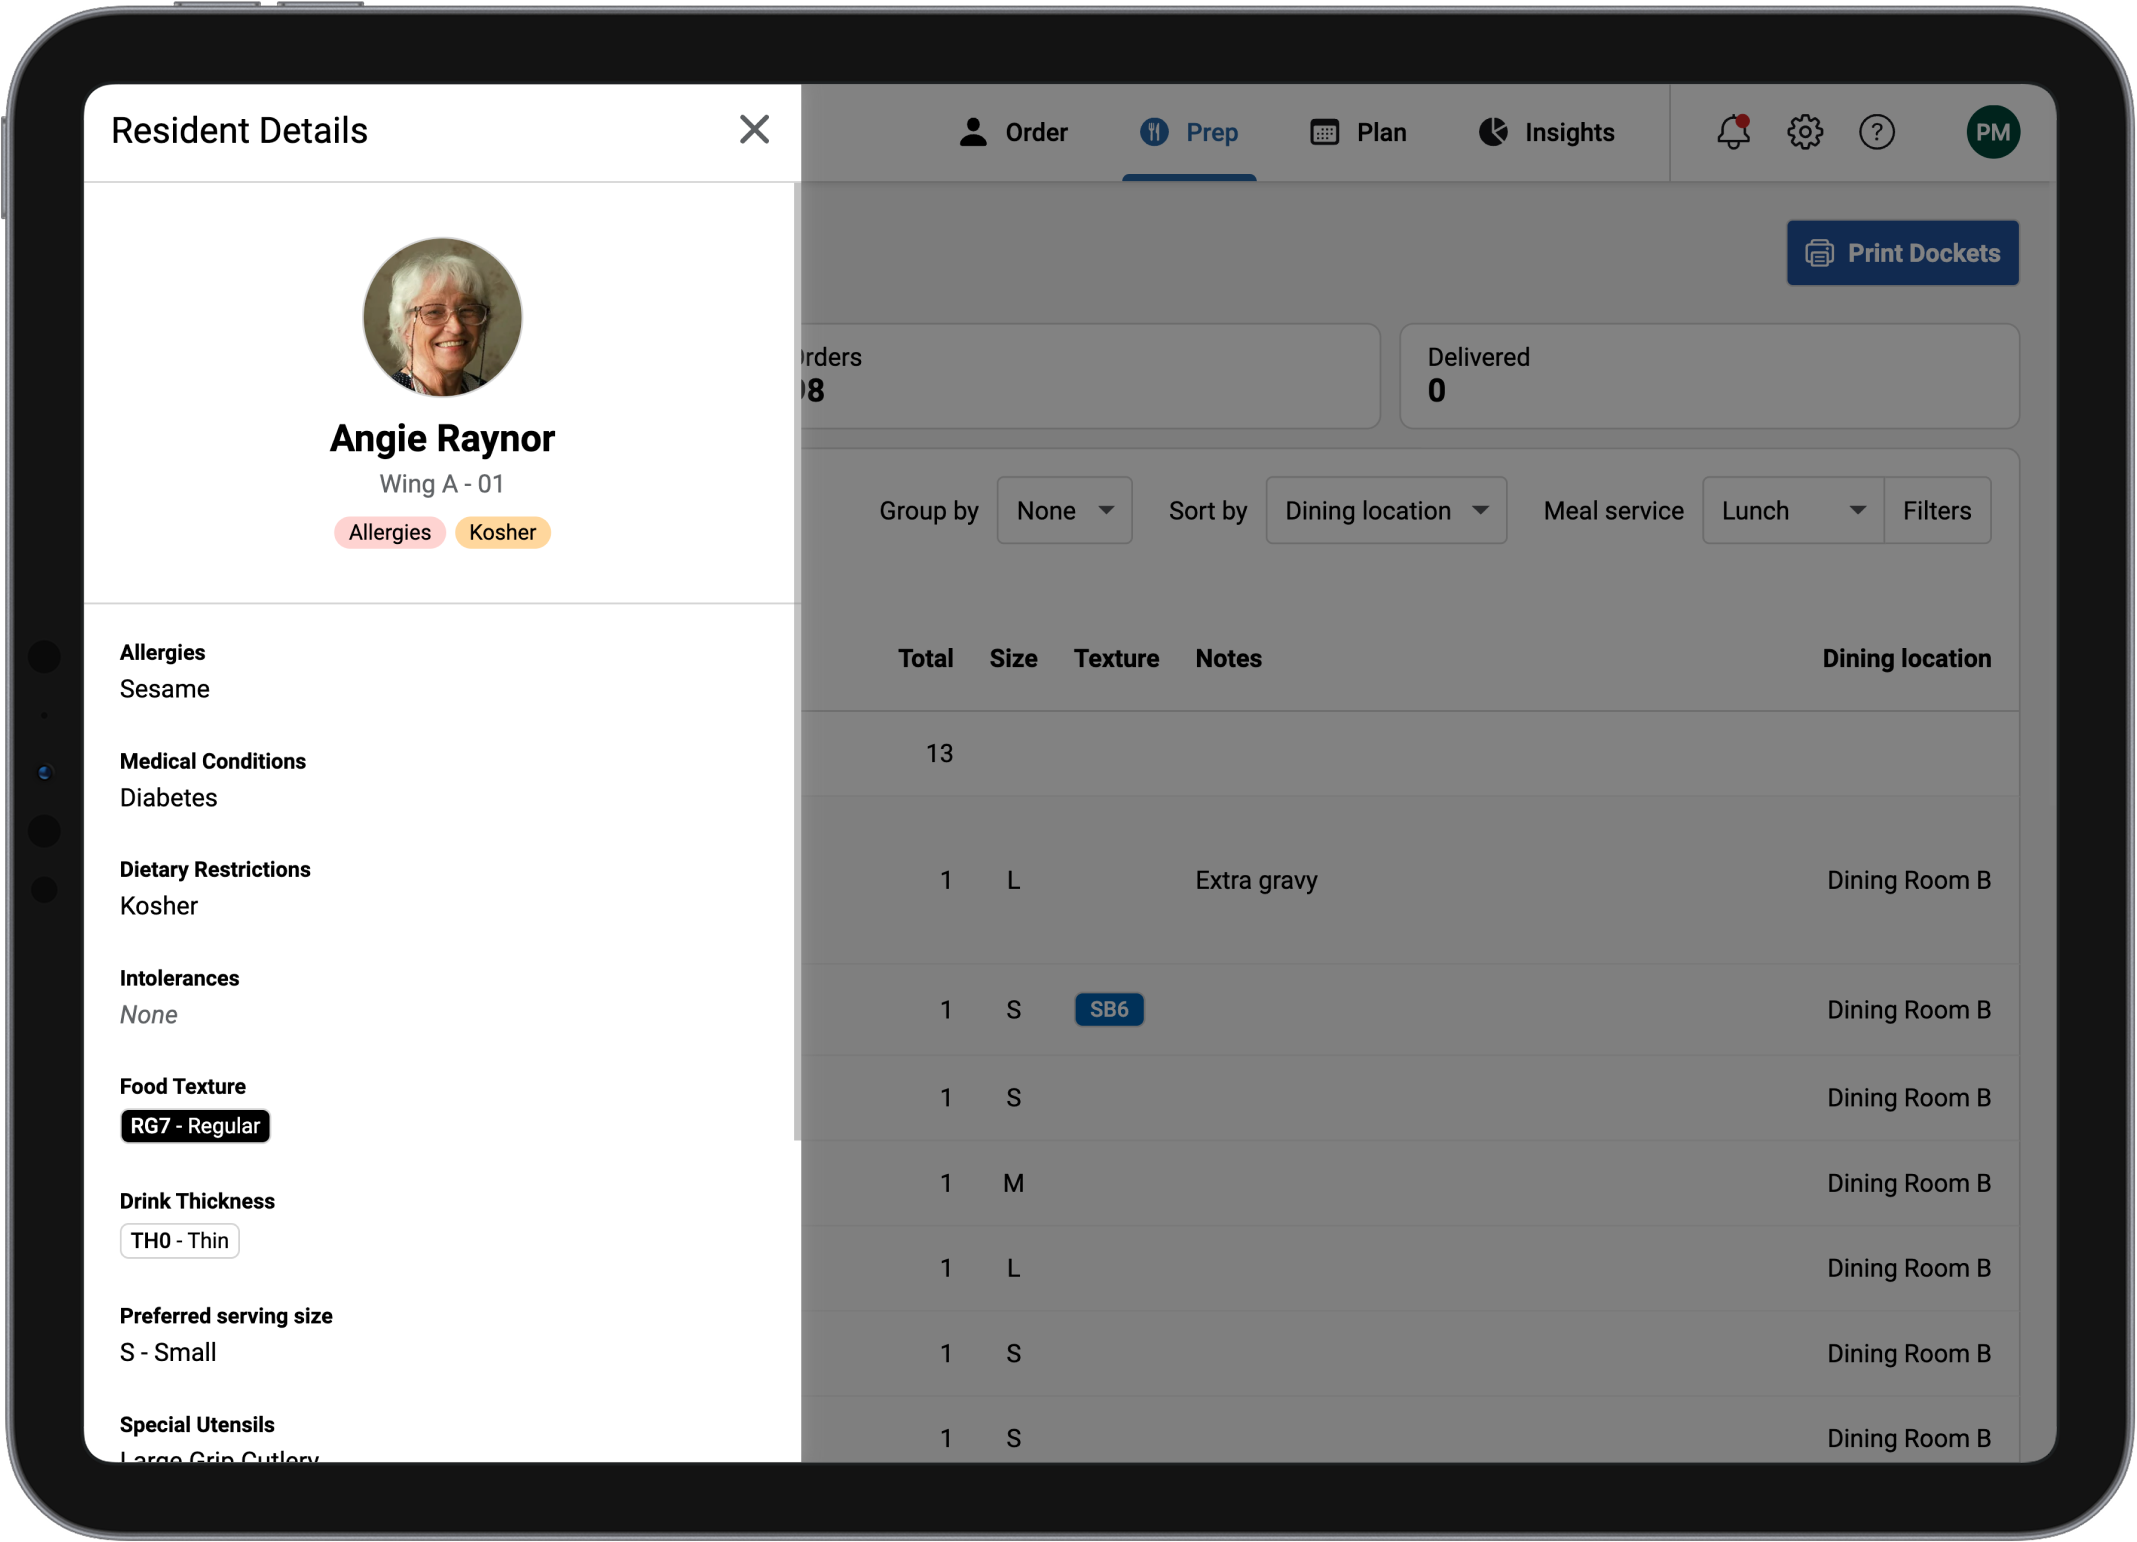Open the Insights tab
2137x1542 pixels.
coord(1567,132)
